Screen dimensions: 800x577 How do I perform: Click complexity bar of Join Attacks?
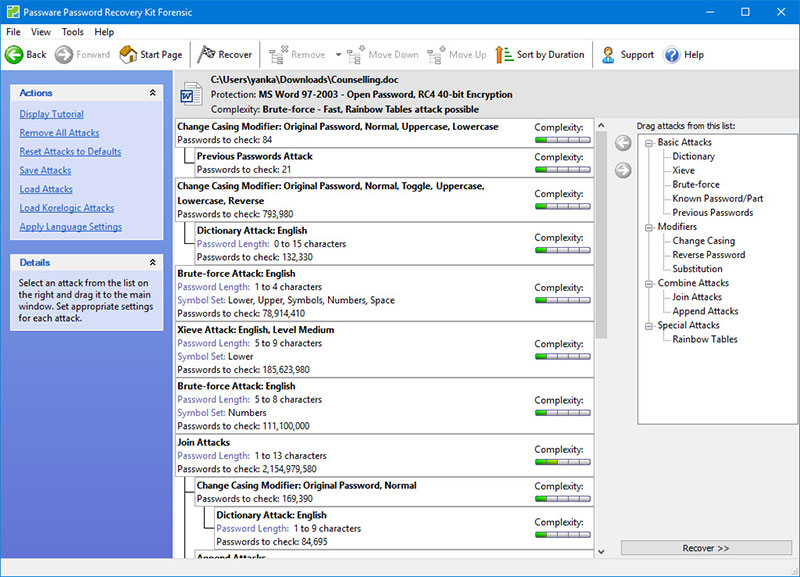(563, 462)
